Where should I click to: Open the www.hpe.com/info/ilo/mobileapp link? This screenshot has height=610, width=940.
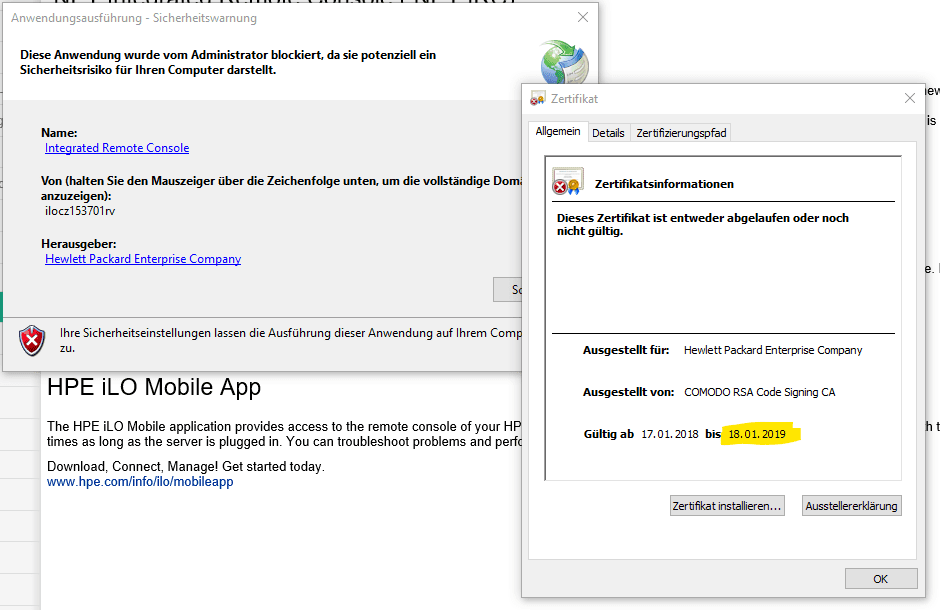click(x=140, y=482)
